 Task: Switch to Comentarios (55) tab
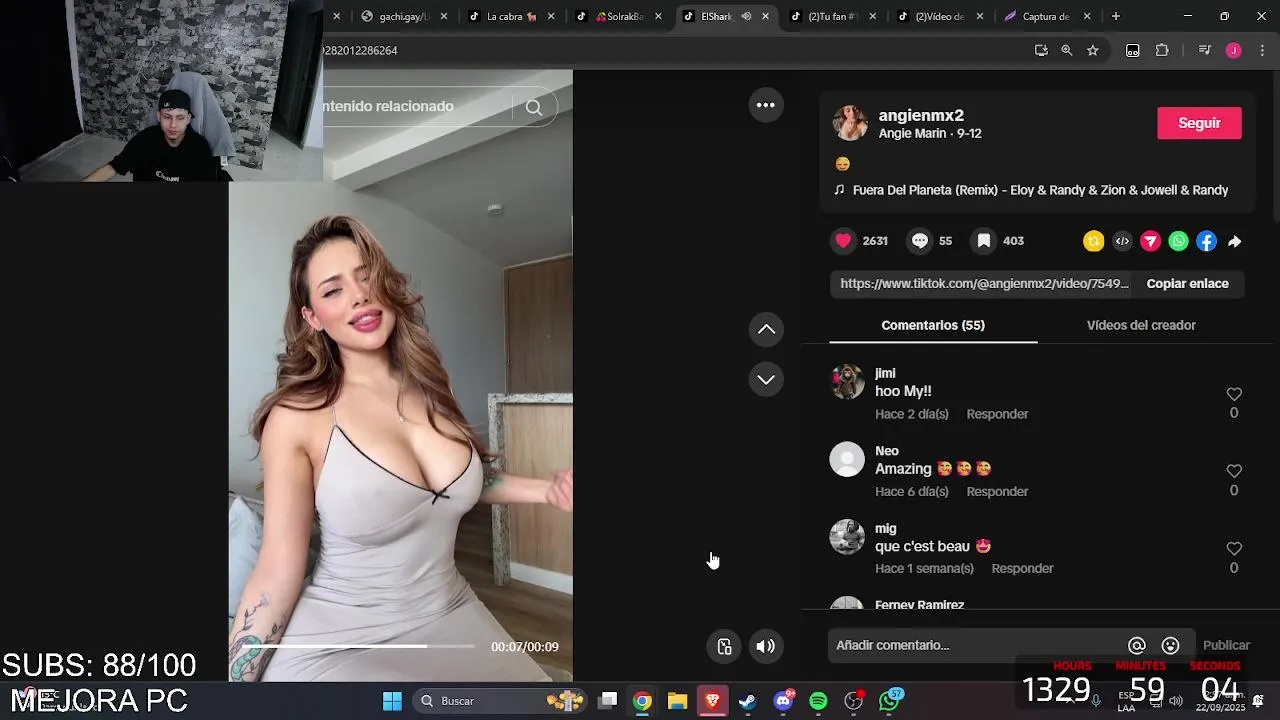(933, 325)
